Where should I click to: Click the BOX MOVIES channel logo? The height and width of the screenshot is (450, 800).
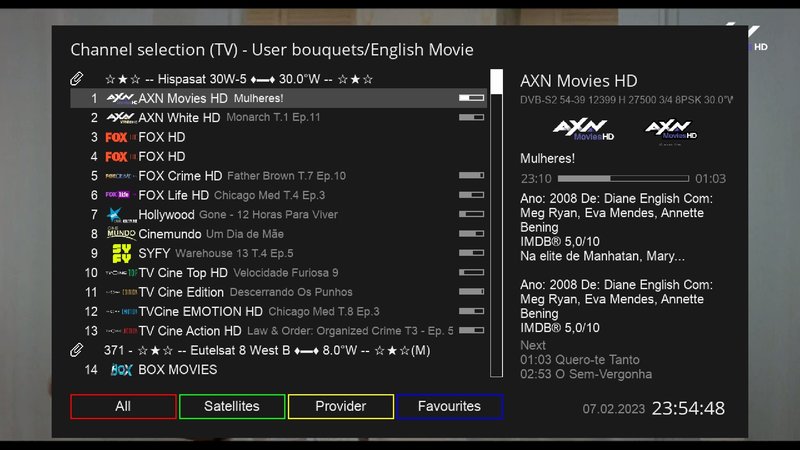point(121,370)
